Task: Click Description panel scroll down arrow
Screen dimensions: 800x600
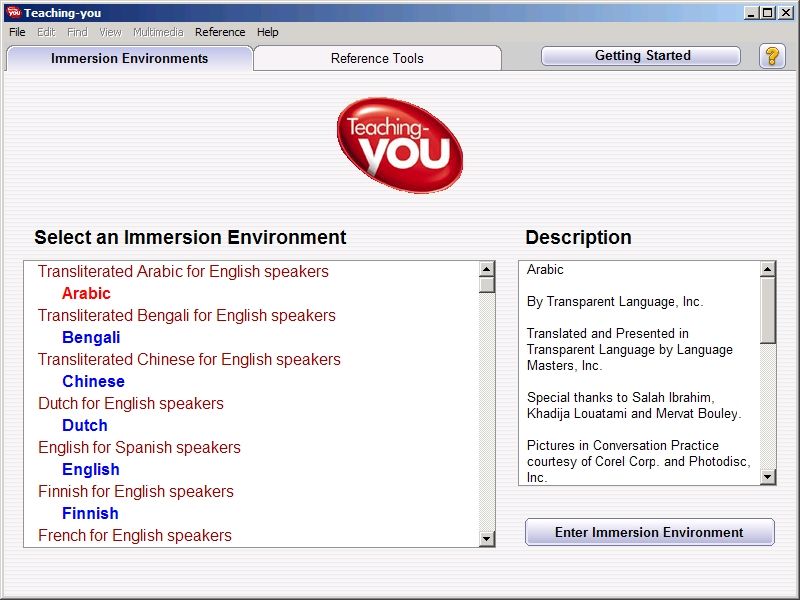Action: coord(768,477)
